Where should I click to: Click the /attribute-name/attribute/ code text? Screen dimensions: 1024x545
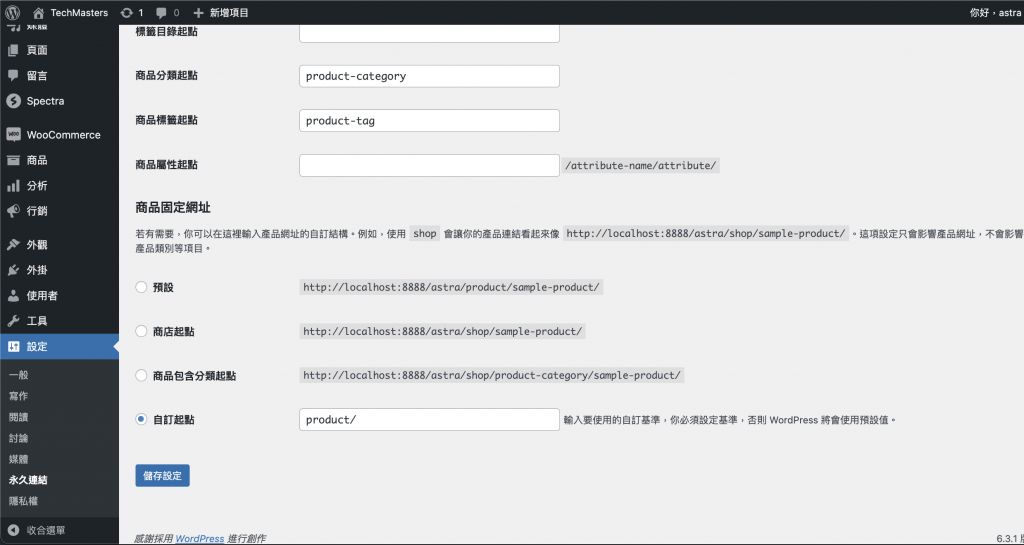tap(641, 166)
